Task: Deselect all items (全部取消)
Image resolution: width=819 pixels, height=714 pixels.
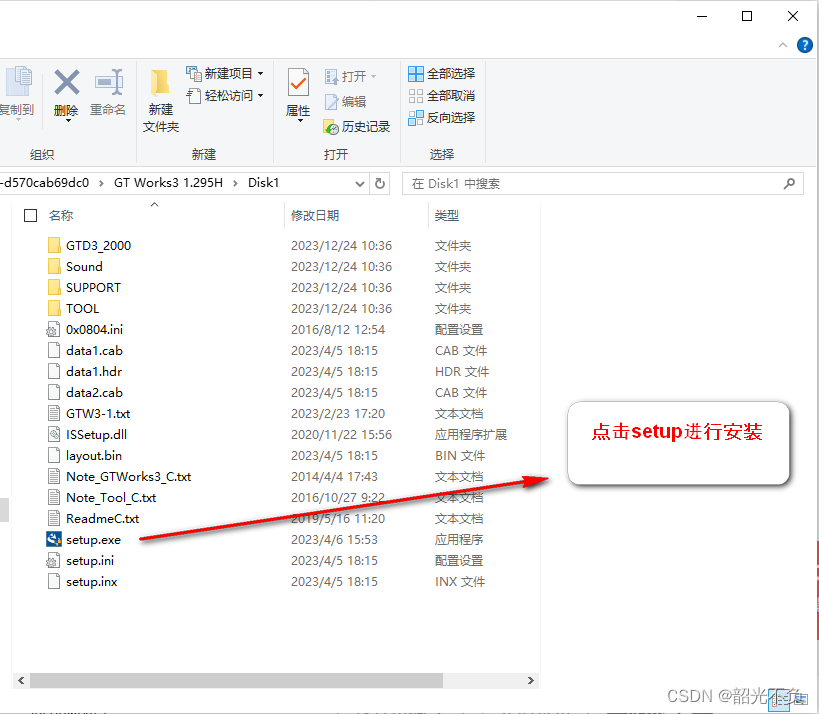Action: click(441, 96)
